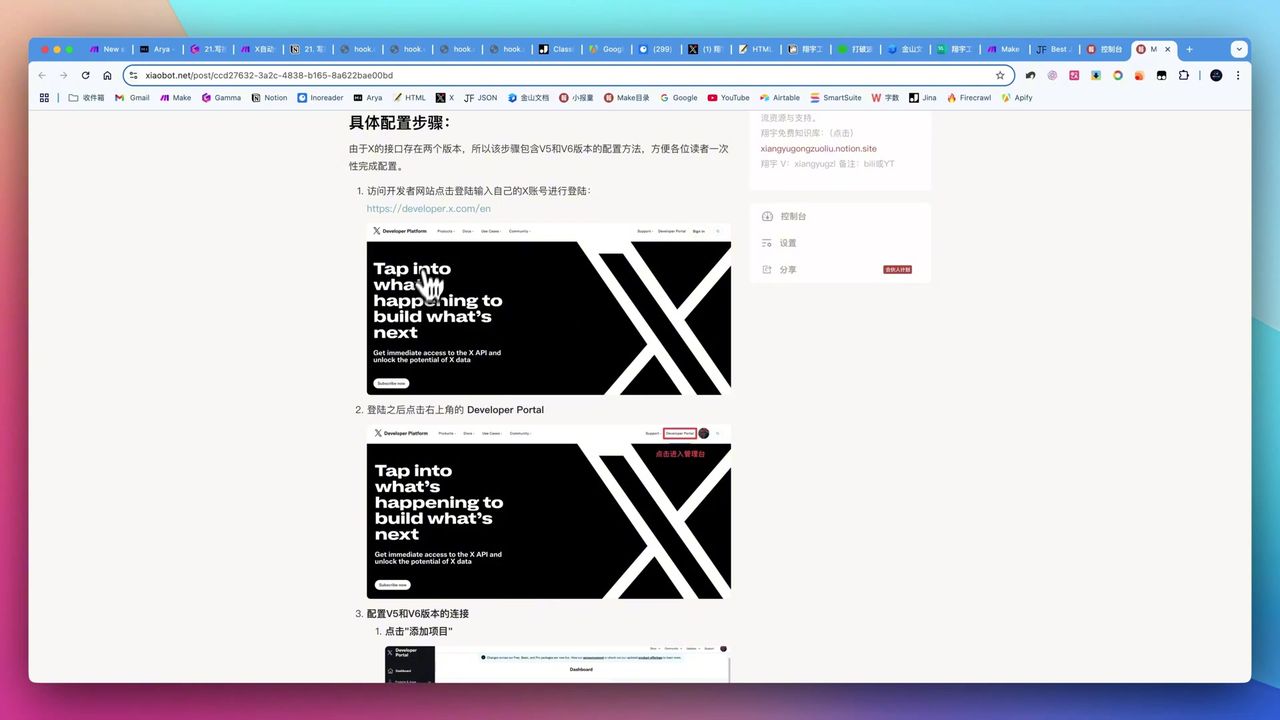The height and width of the screenshot is (720, 1280).
Task: Open the YouTube bookmark
Action: (x=728, y=97)
